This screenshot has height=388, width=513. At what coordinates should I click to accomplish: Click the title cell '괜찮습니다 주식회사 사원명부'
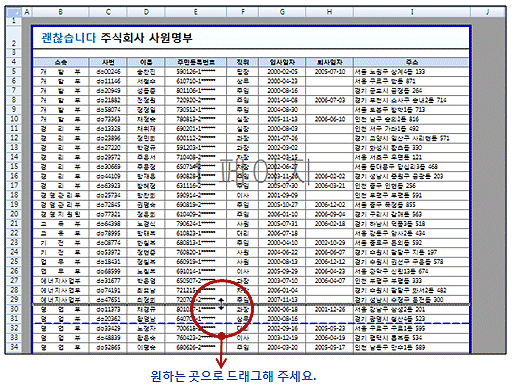117,38
